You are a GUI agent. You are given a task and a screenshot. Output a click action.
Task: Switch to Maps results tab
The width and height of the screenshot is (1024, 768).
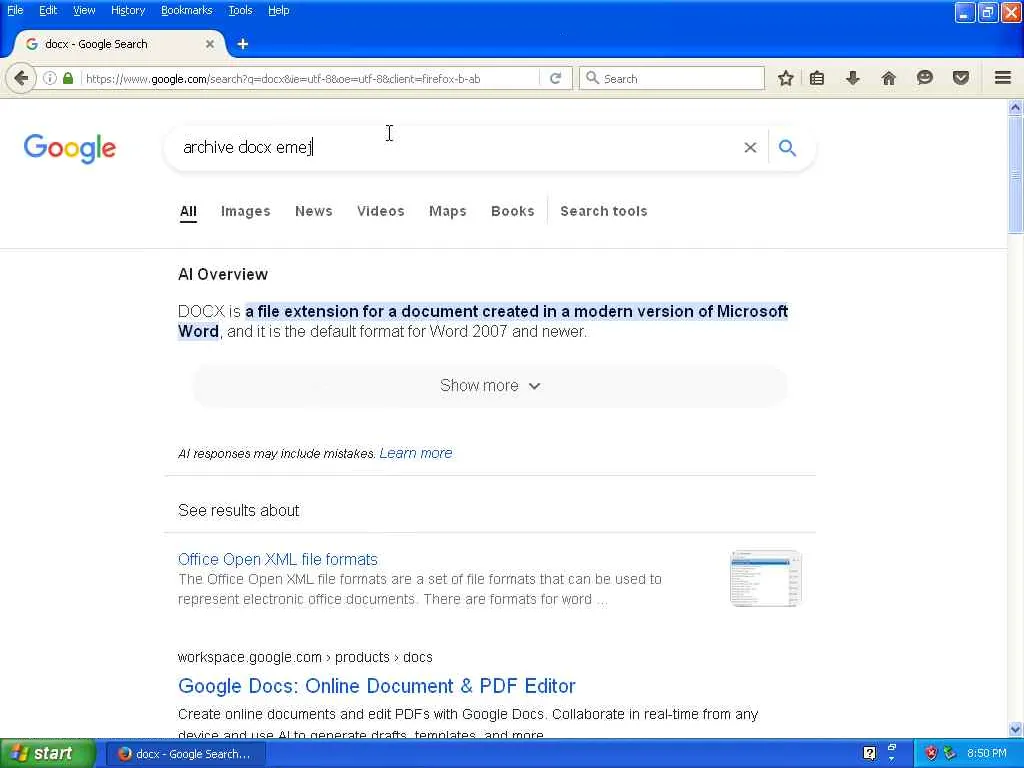448,211
